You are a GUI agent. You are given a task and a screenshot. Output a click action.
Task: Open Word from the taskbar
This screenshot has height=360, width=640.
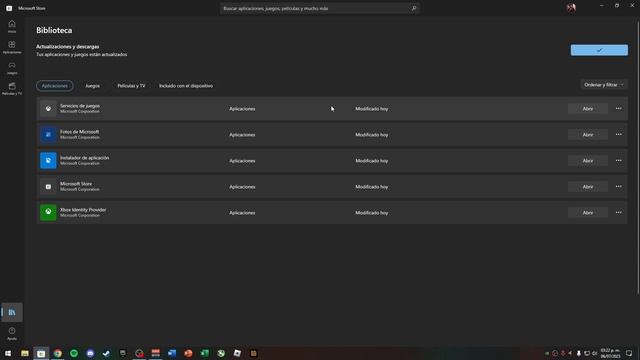pyautogui.click(x=172, y=353)
